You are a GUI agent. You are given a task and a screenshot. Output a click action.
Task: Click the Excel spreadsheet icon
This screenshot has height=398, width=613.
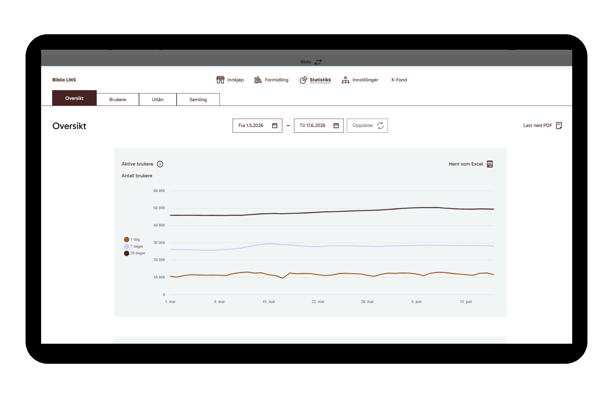point(490,164)
